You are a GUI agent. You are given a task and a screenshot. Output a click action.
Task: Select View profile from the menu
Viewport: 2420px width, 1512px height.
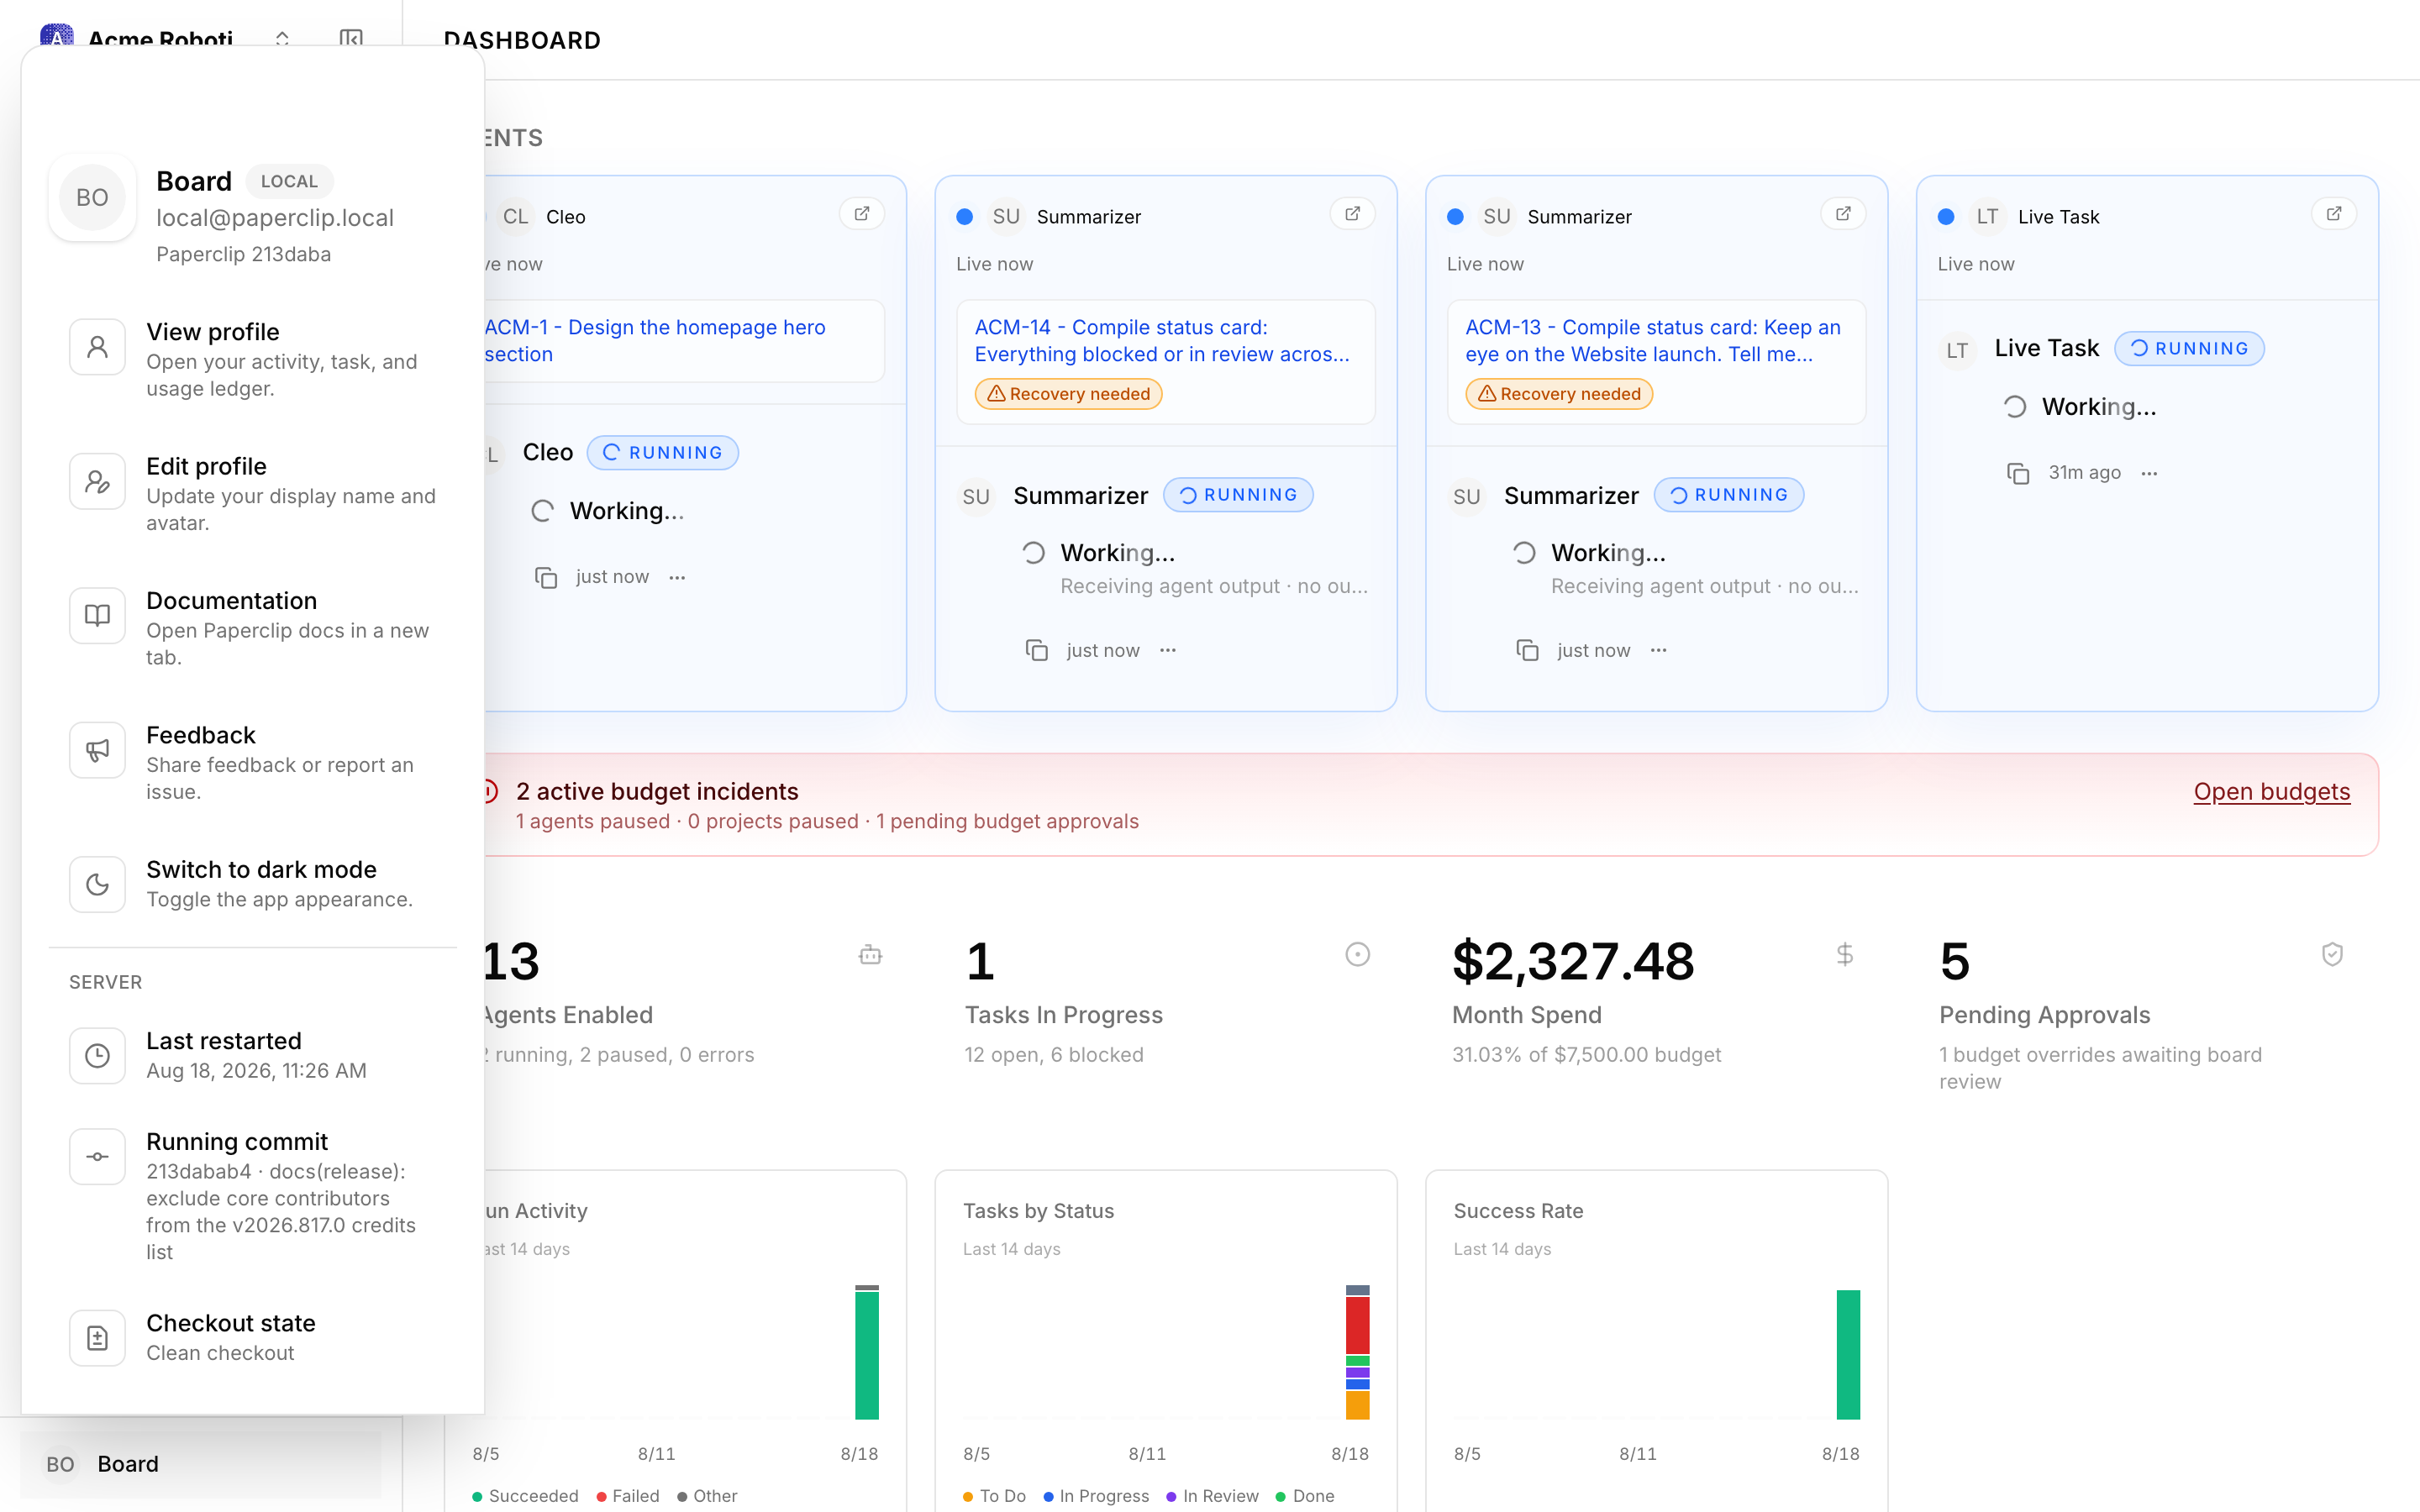pos(253,360)
